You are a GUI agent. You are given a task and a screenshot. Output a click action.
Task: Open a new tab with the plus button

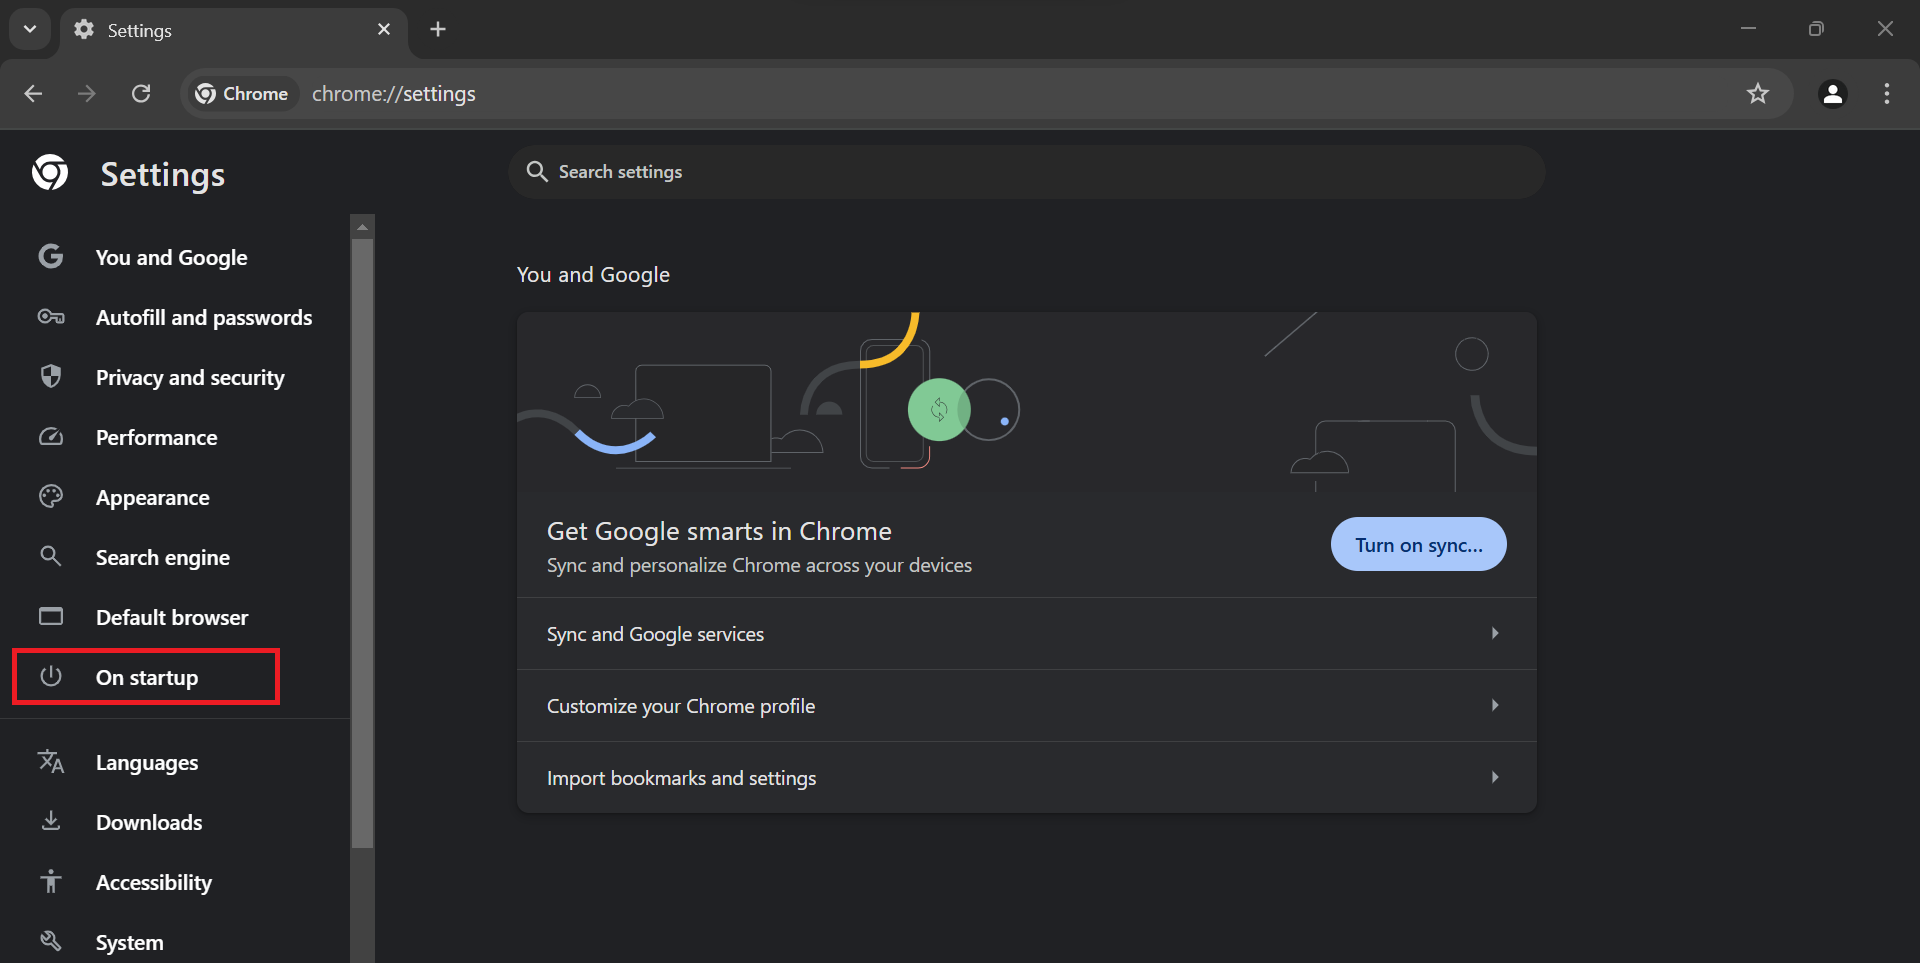pos(438,29)
